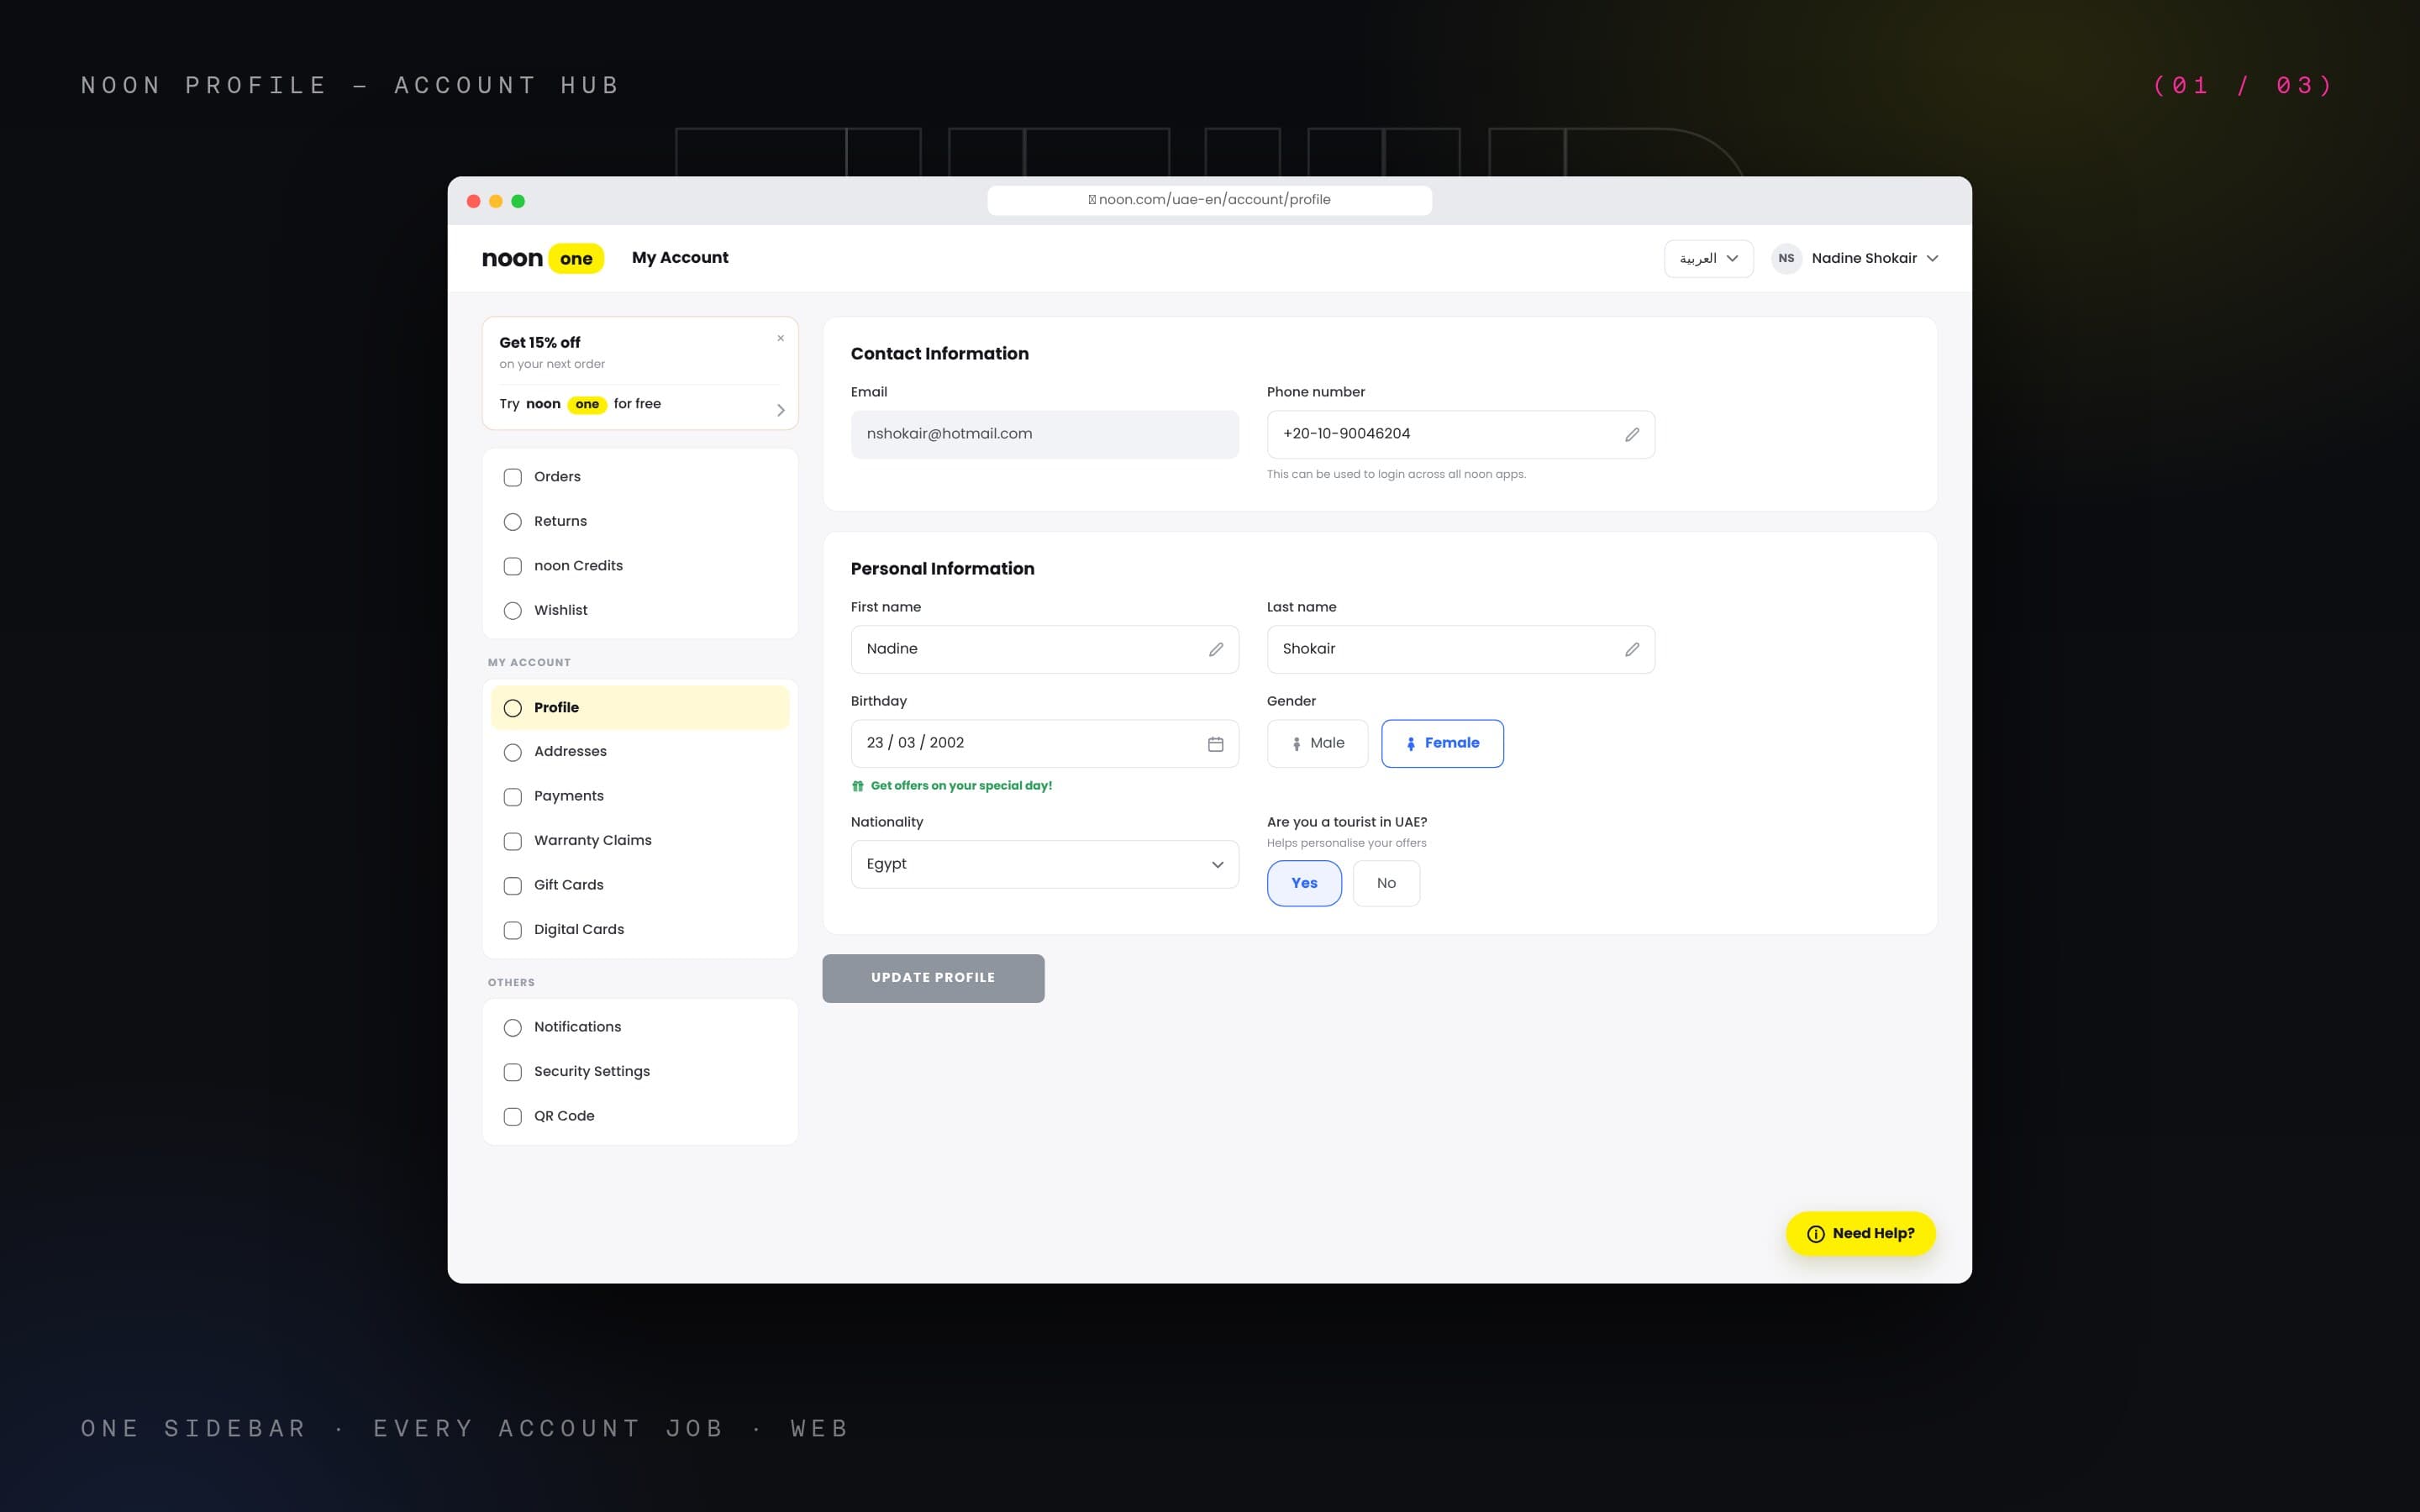Open Notifications settings
The height and width of the screenshot is (1512, 2420).
click(640, 1028)
